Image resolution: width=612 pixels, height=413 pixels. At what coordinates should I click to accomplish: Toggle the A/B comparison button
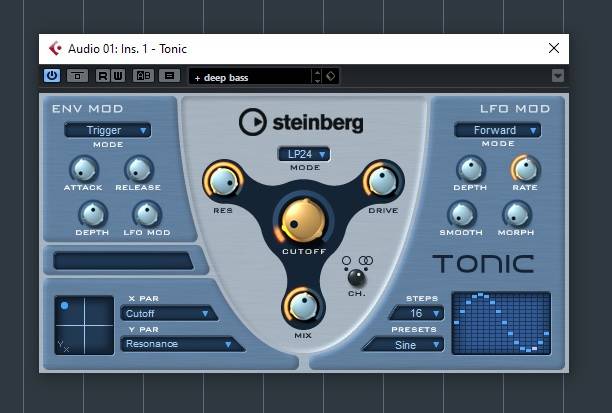point(143,75)
